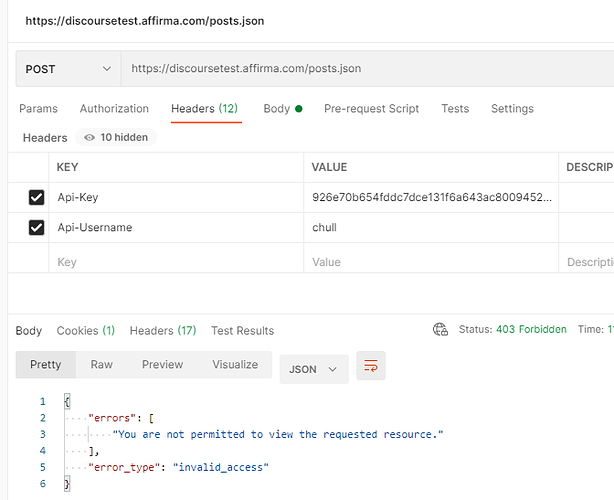Open the request Body tab
Screen dimensions: 614x500
click(283, 108)
